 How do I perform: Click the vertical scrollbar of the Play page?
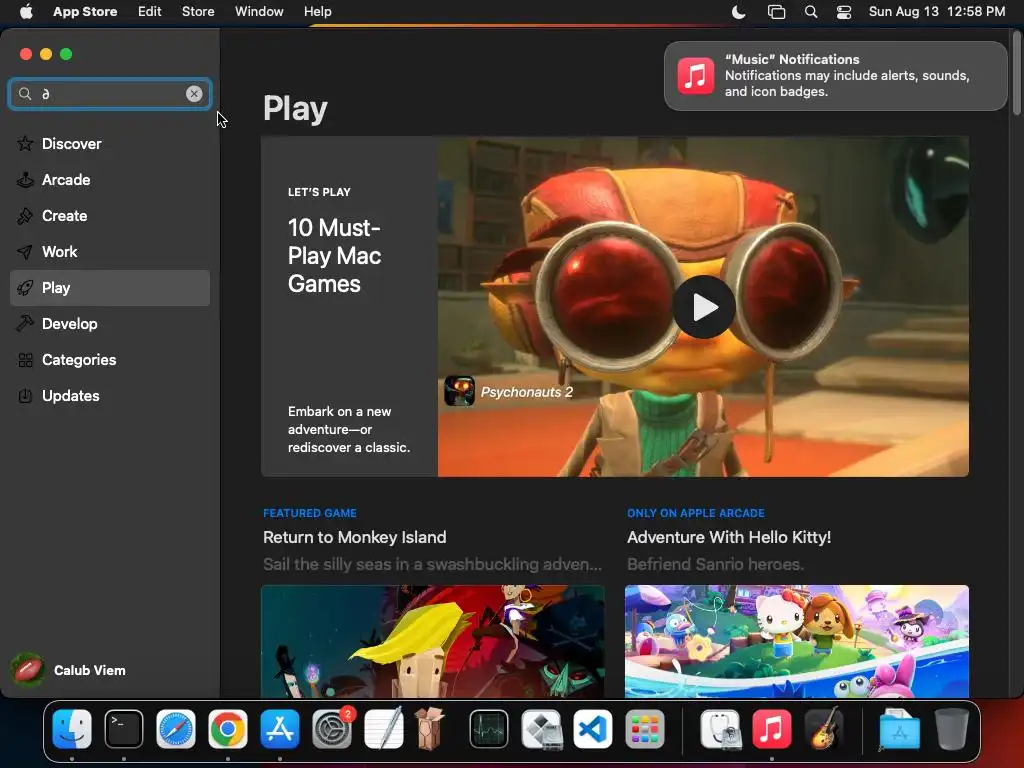tap(1016, 73)
